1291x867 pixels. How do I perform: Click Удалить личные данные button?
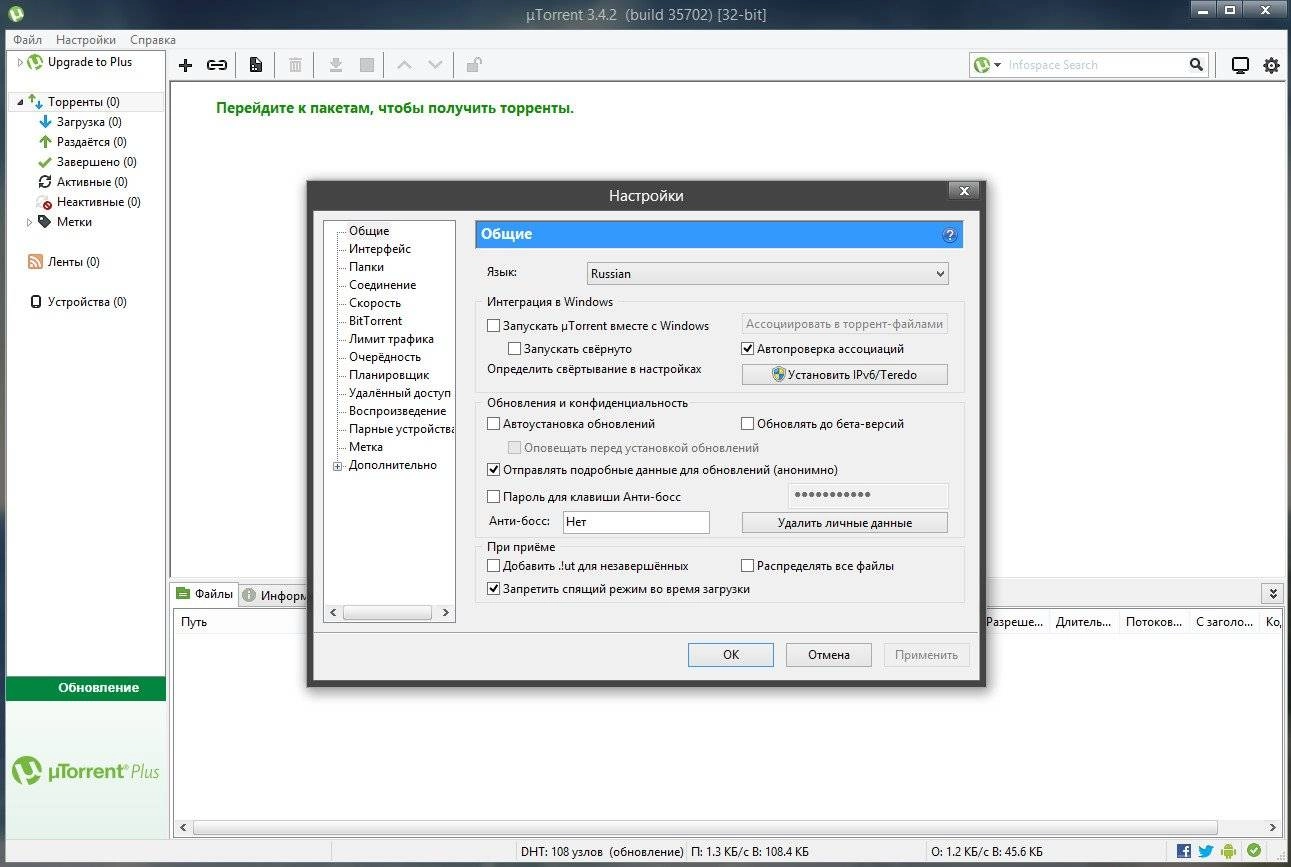pyautogui.click(x=844, y=523)
